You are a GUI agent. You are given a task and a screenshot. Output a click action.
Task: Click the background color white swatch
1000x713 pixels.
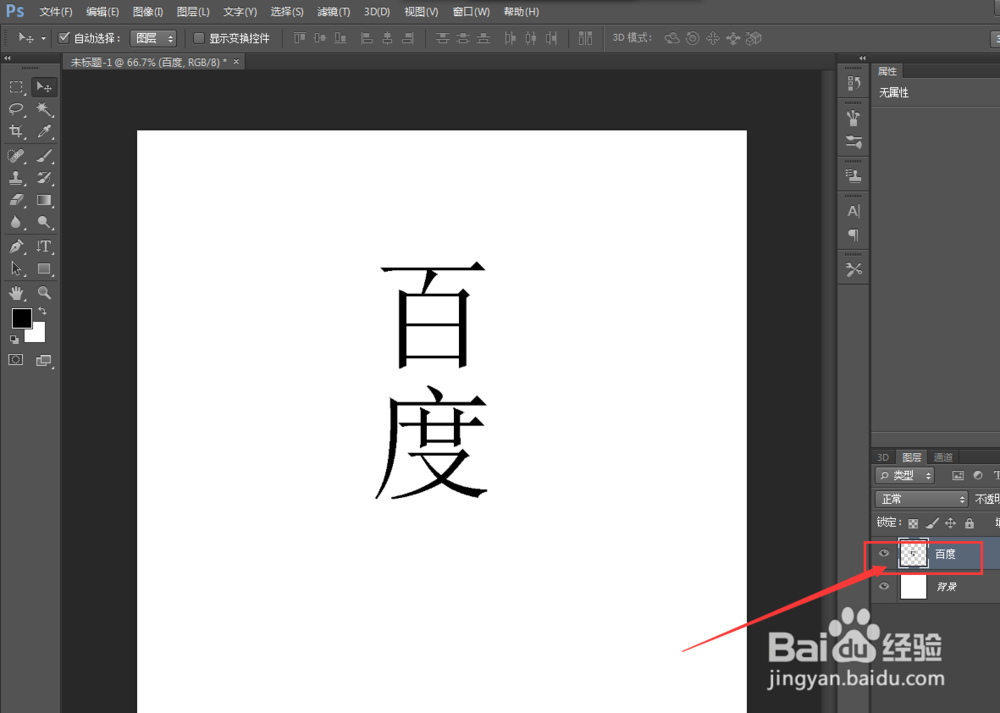(x=38, y=335)
